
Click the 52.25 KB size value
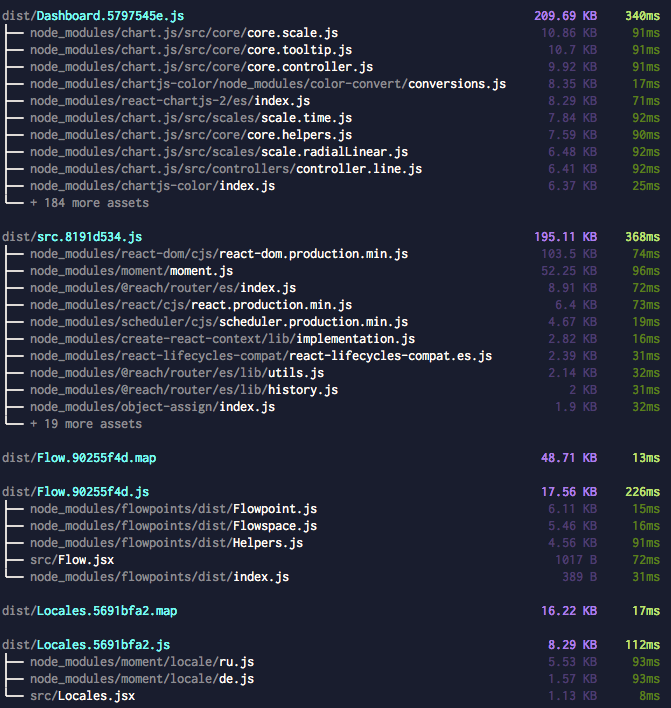pyautogui.click(x=569, y=271)
